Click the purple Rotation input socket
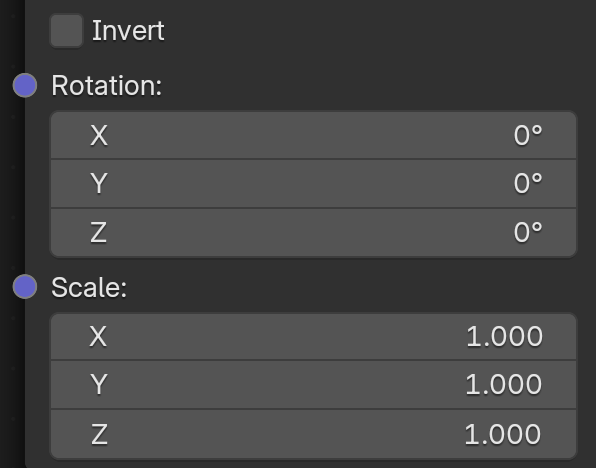This screenshot has height=468, width=596. pos(25,85)
